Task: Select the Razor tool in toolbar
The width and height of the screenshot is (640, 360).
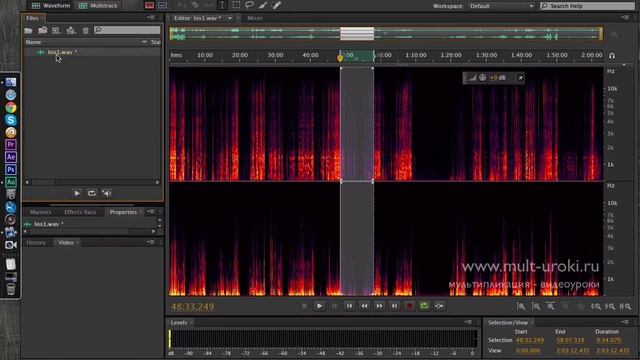Action: (x=195, y=5)
